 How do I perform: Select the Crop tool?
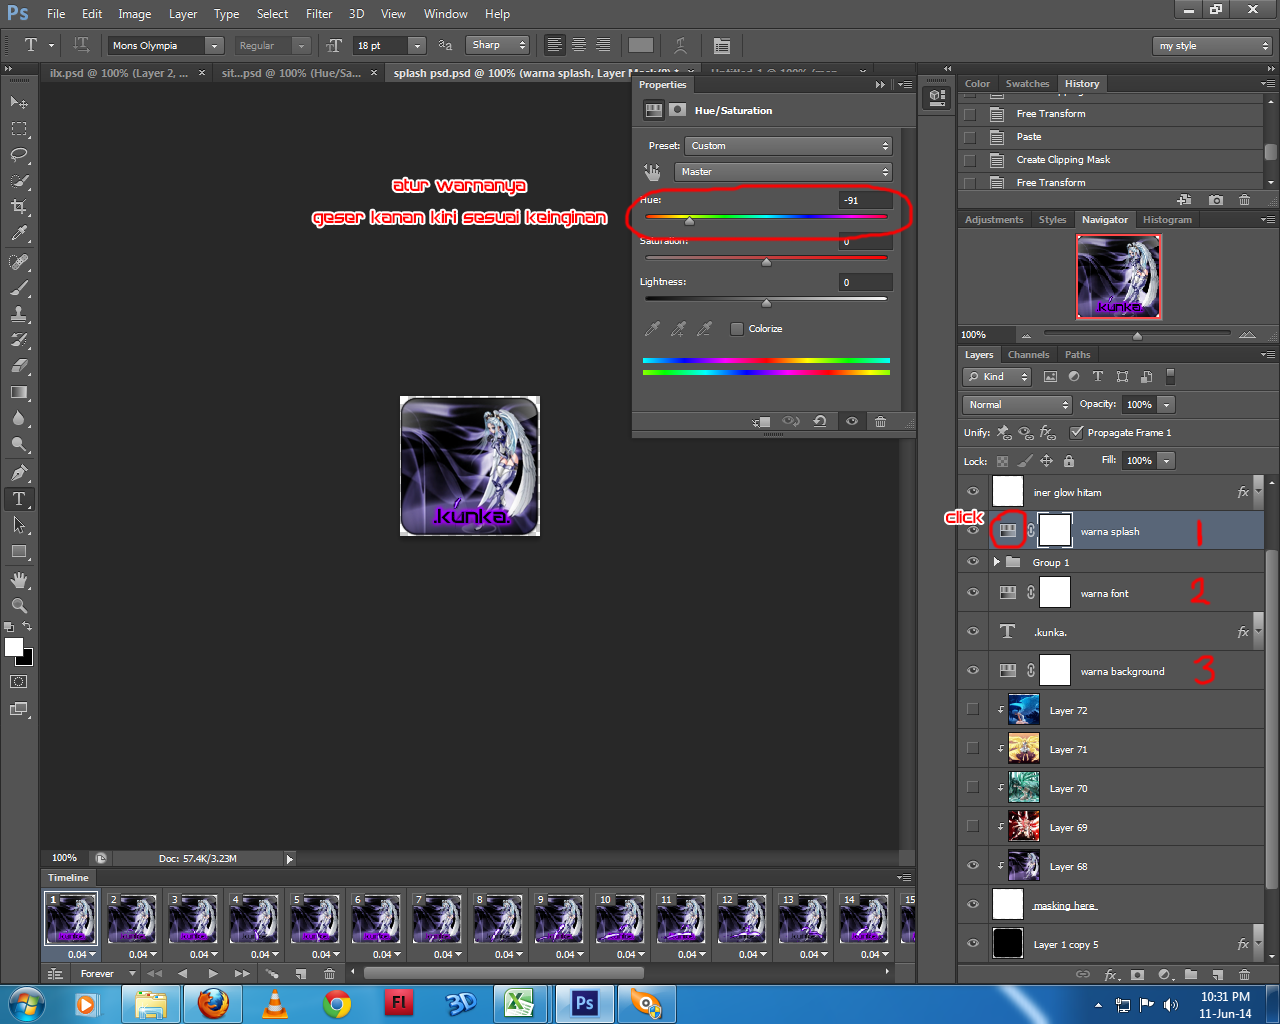coord(19,207)
